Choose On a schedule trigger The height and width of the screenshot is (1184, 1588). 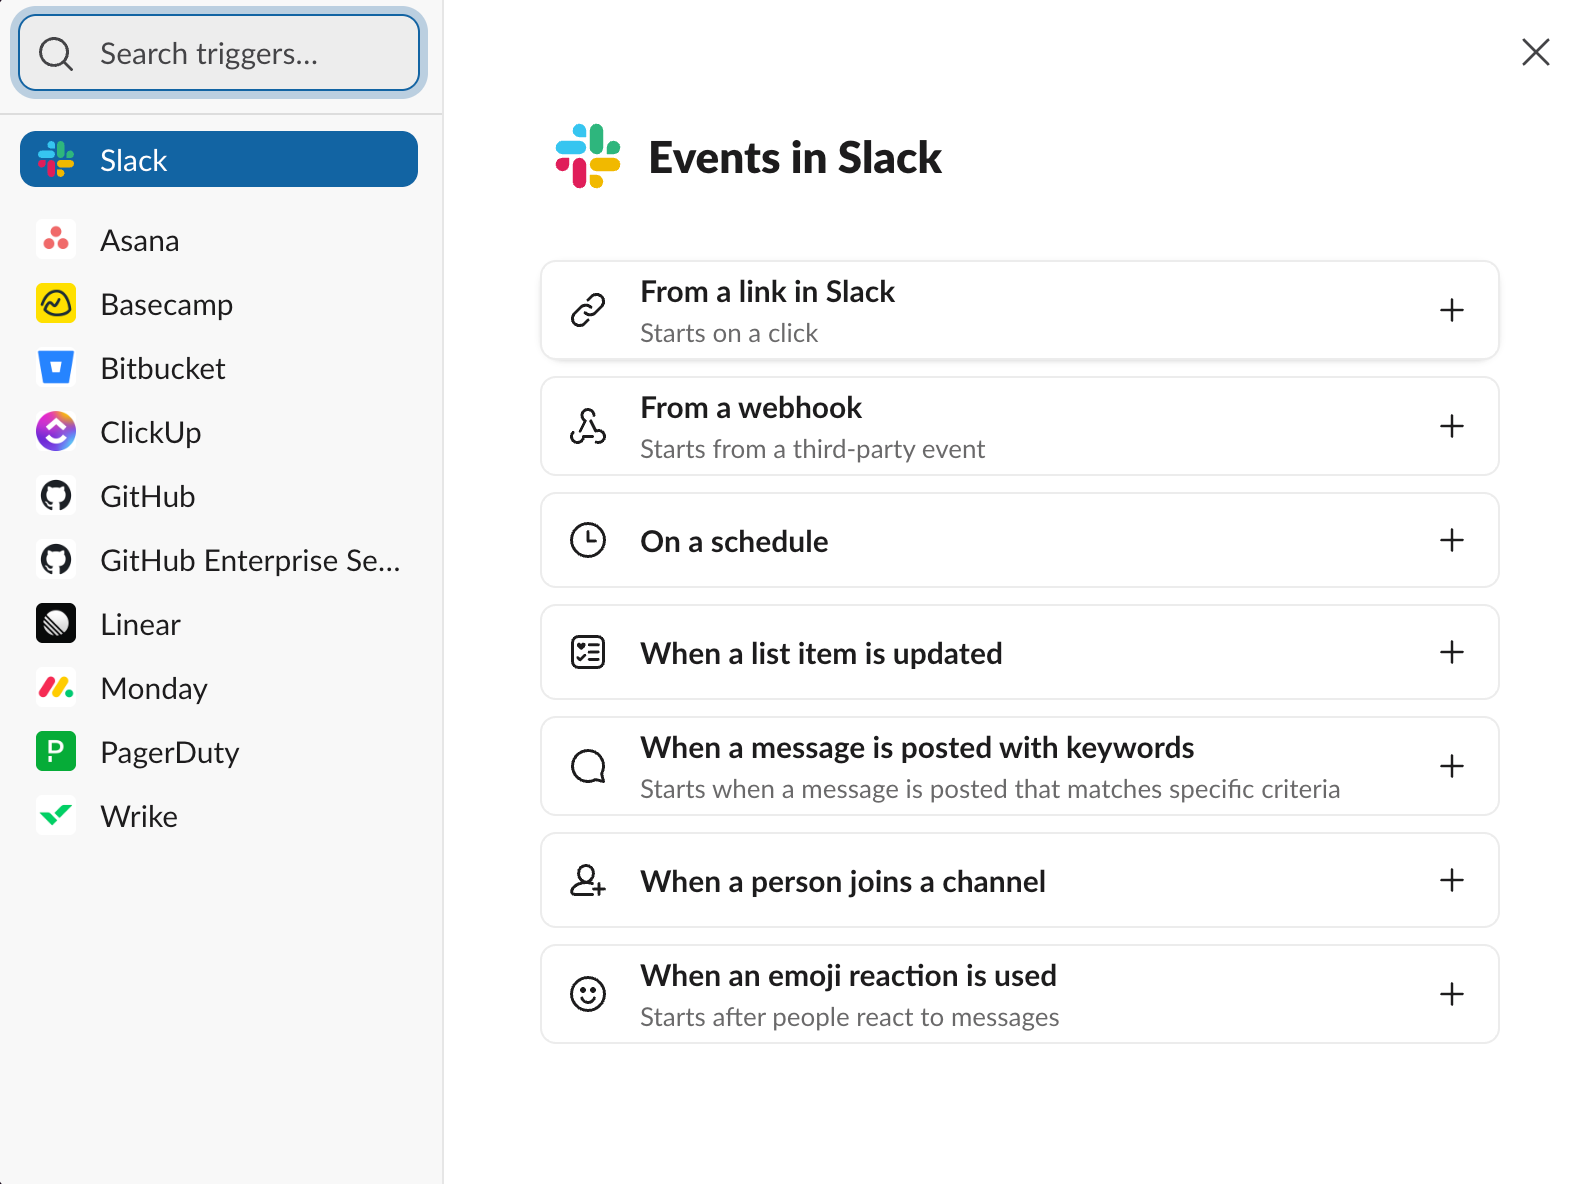[x=1020, y=540]
